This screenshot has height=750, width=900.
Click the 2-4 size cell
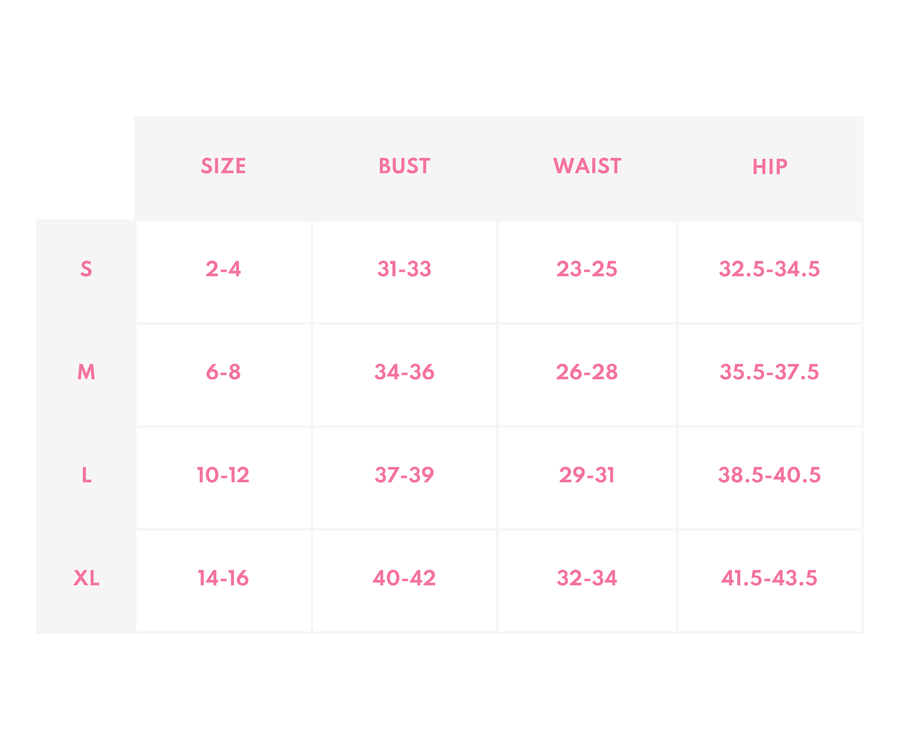pyautogui.click(x=223, y=269)
